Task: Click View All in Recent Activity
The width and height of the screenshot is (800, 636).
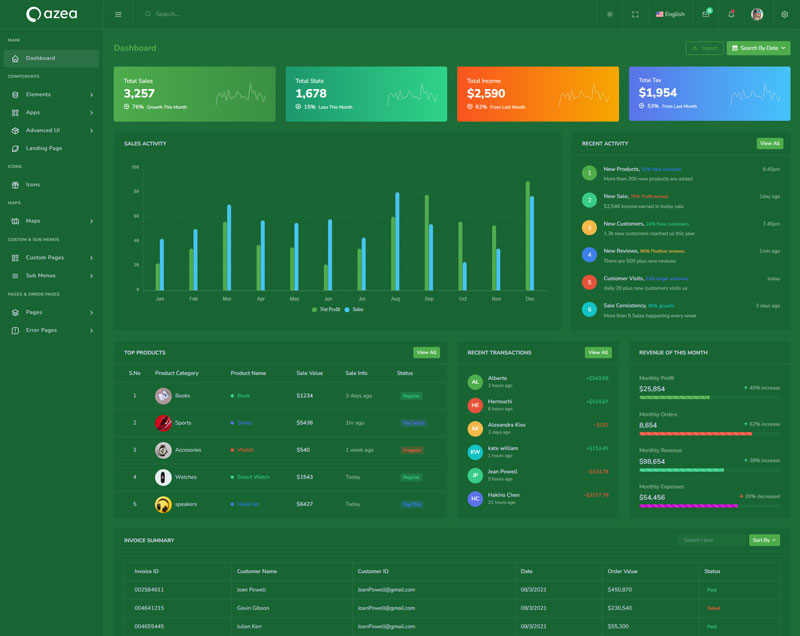Action: [x=769, y=144]
